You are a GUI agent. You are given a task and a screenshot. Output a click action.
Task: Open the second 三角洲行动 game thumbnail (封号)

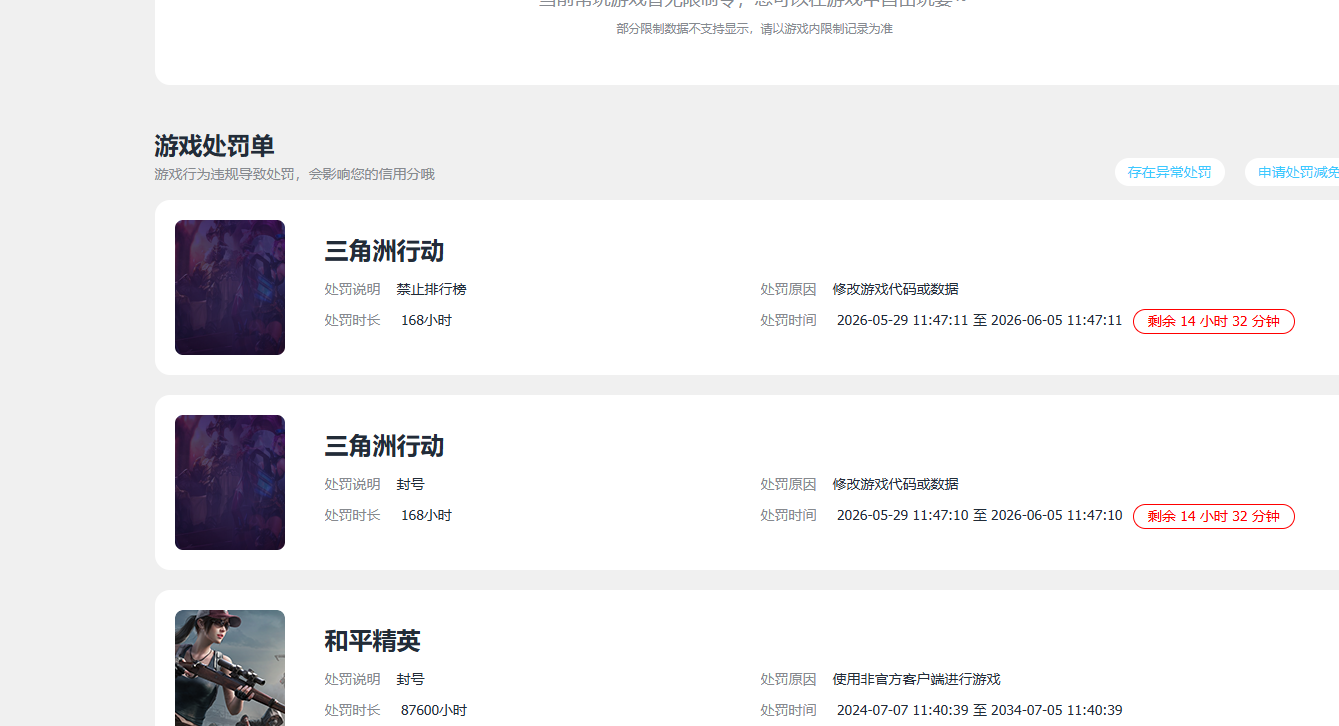point(230,482)
